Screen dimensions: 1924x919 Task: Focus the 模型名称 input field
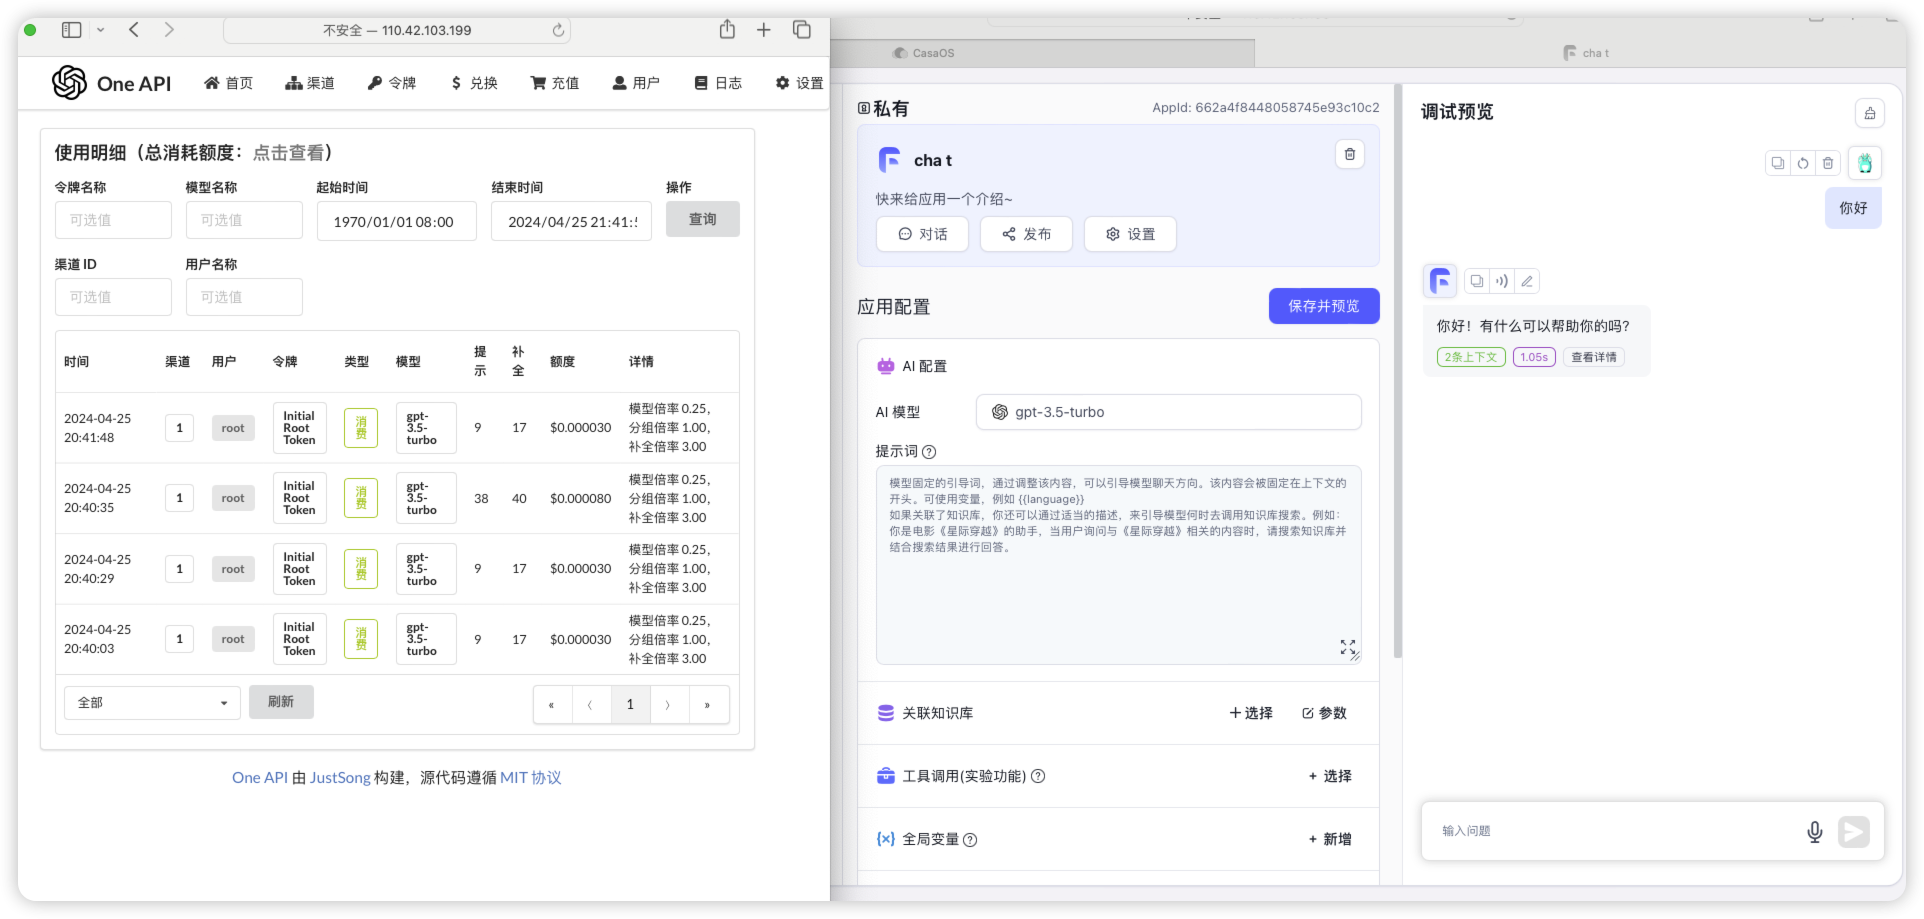[244, 220]
